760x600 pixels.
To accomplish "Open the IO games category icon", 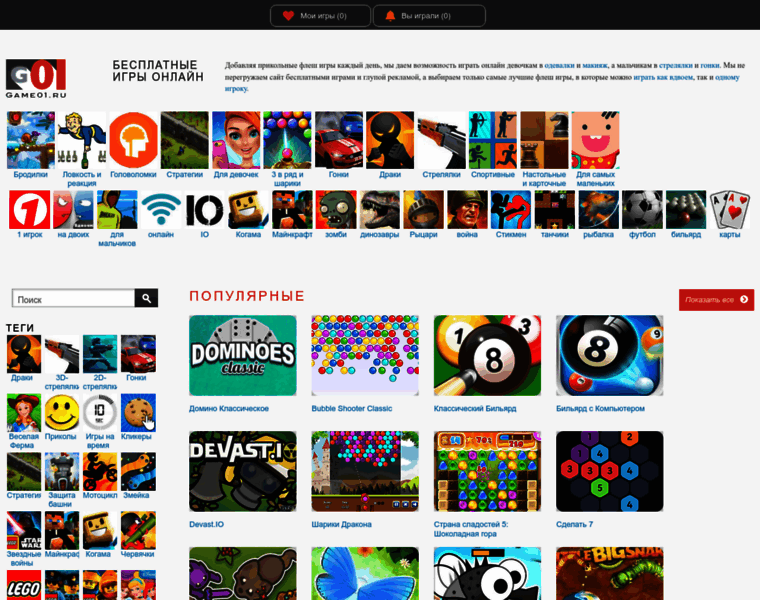I will (205, 209).
